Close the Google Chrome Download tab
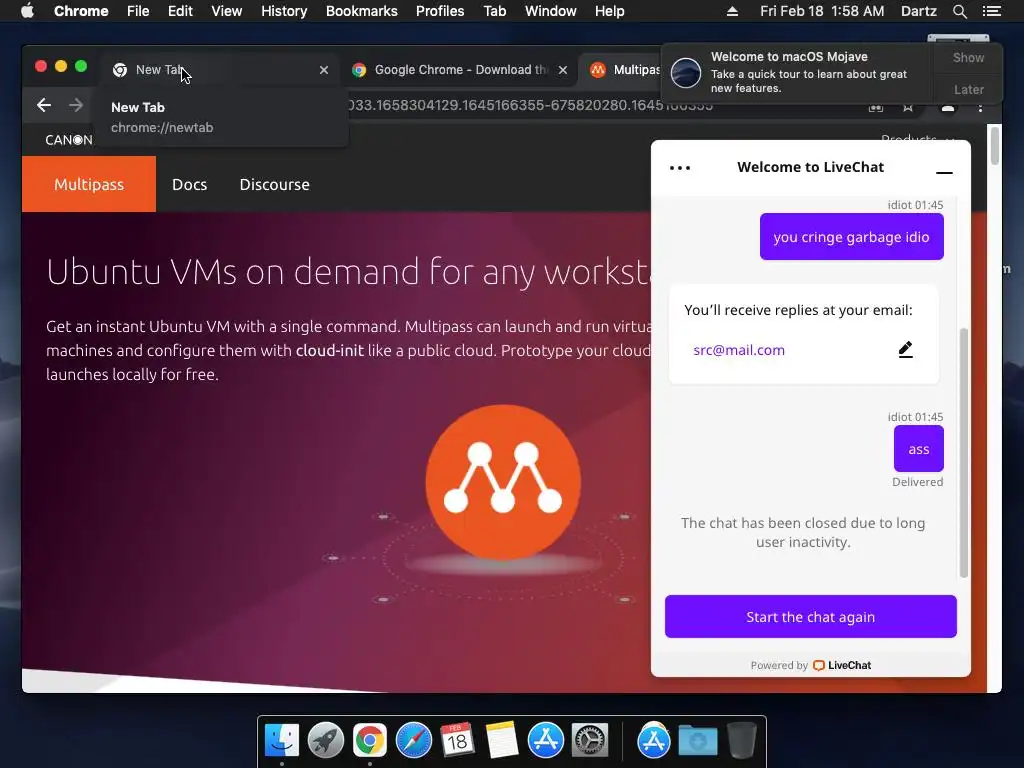1024x768 pixels. click(x=563, y=70)
